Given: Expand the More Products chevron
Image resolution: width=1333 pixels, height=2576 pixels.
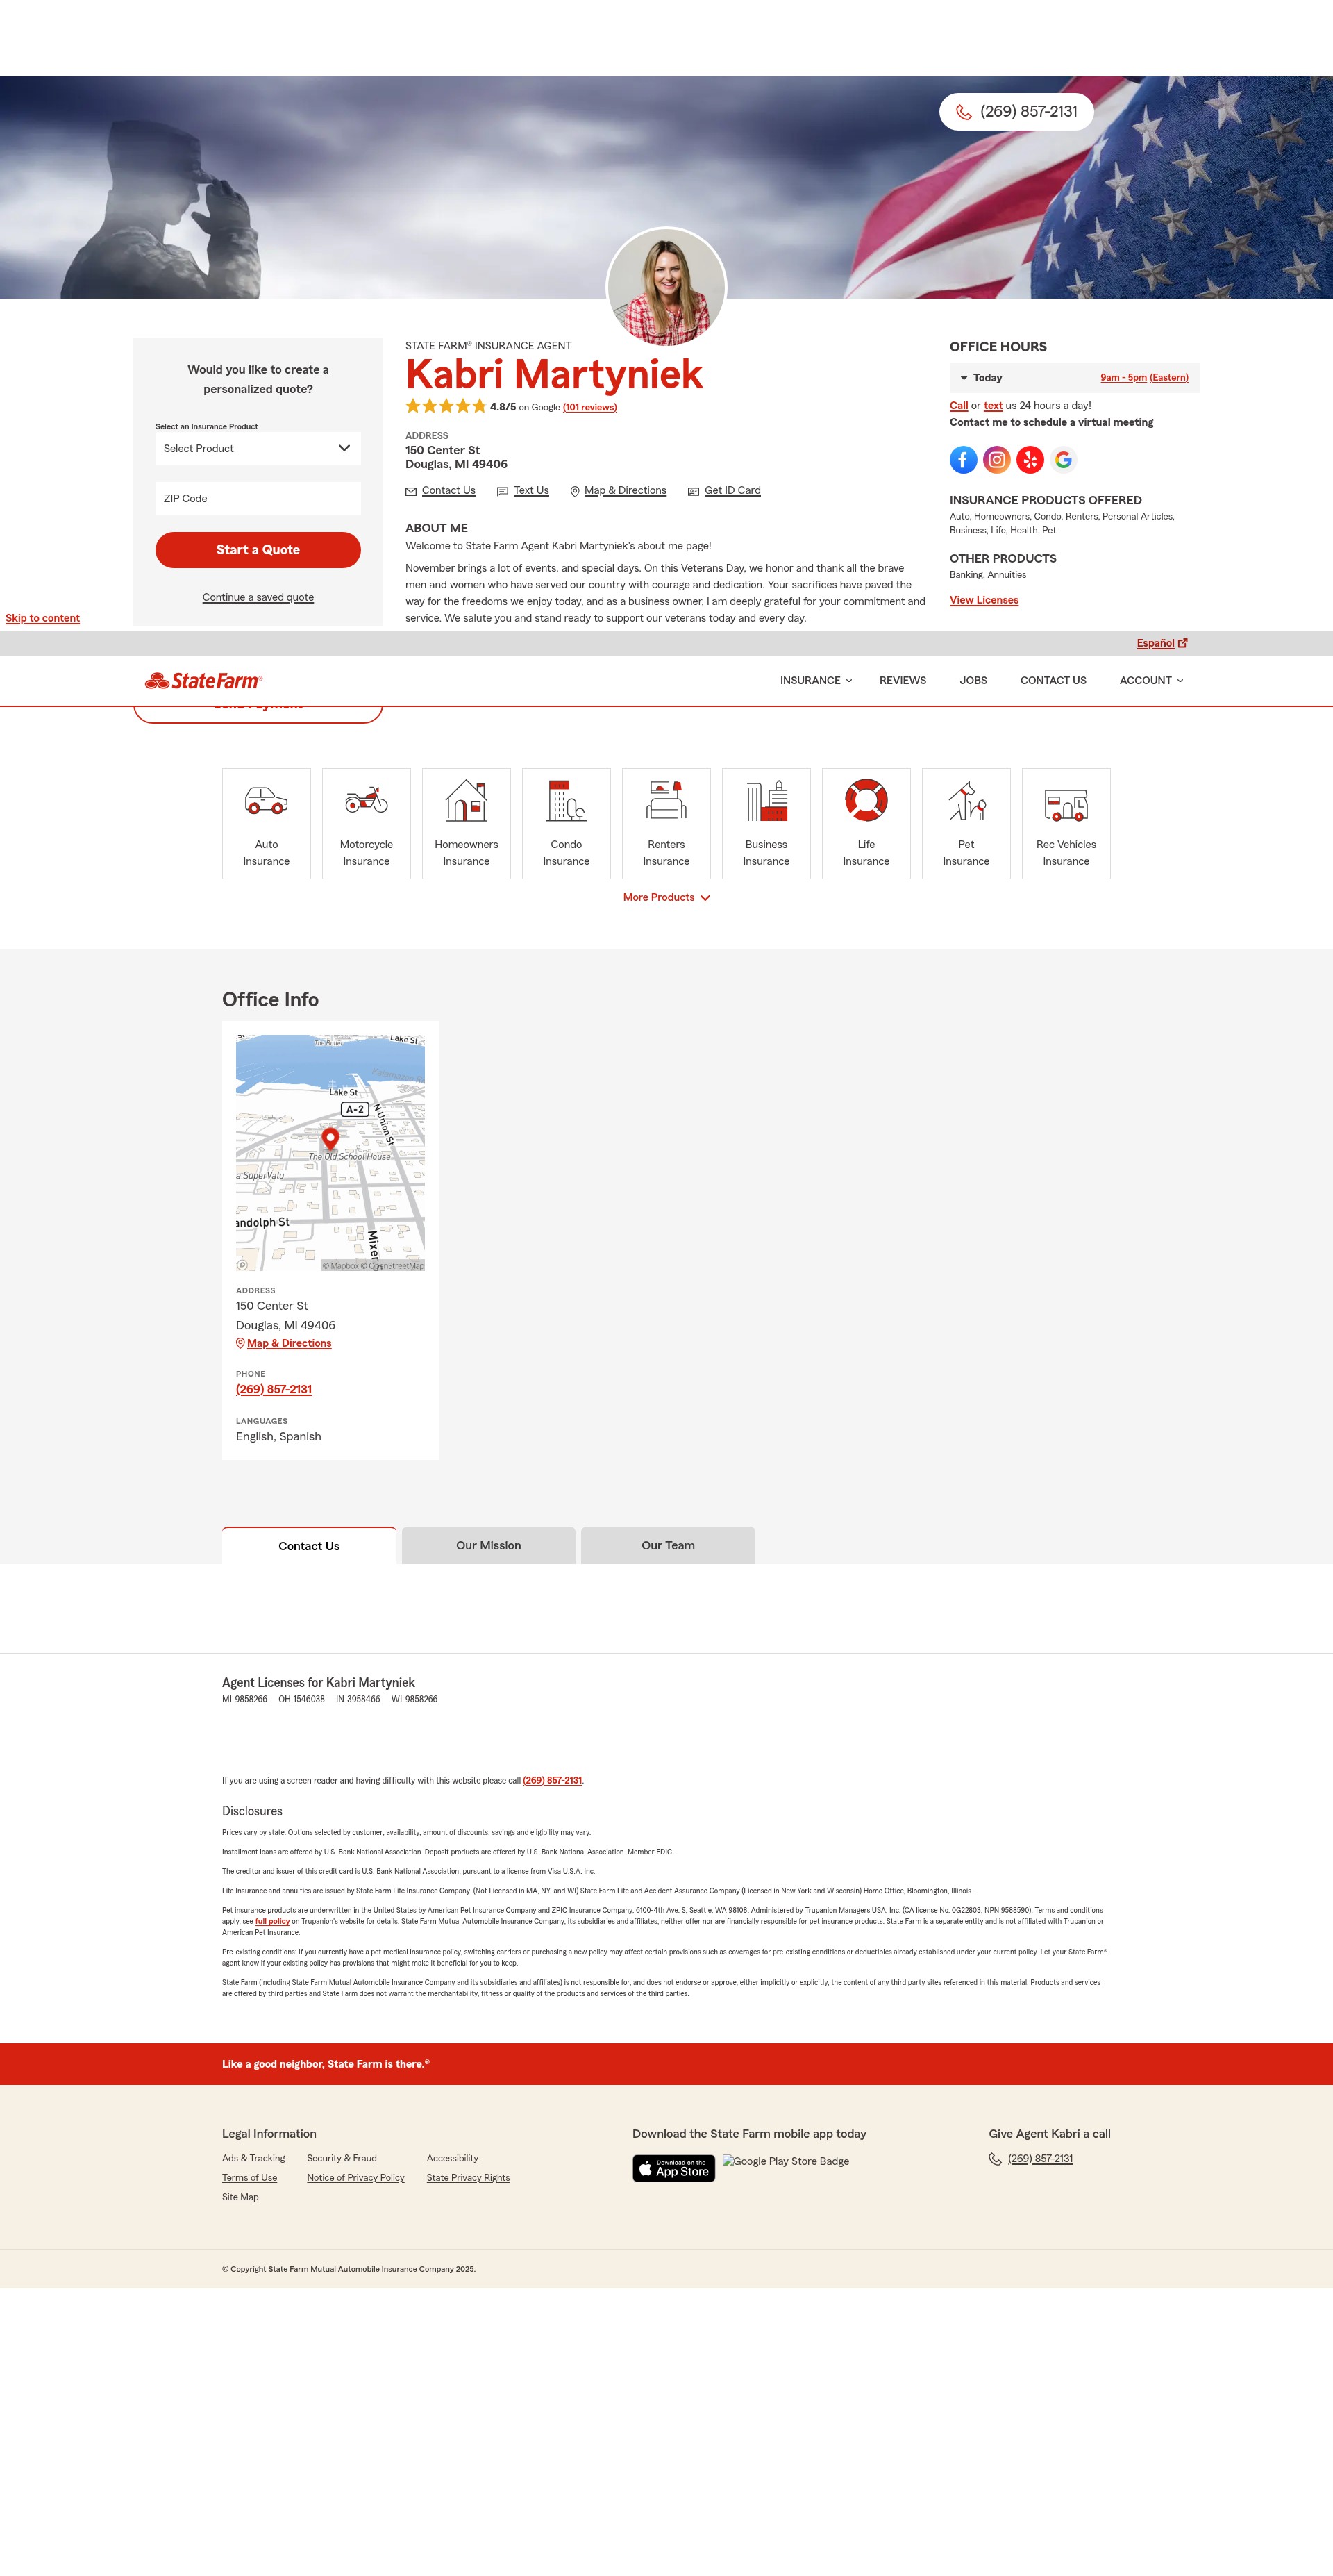Looking at the screenshot, I should pos(705,898).
